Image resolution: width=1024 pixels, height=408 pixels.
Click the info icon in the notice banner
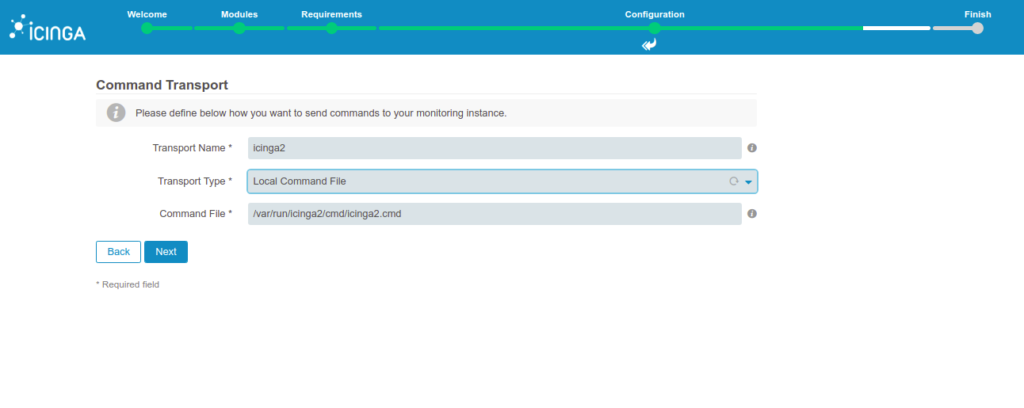coord(116,112)
